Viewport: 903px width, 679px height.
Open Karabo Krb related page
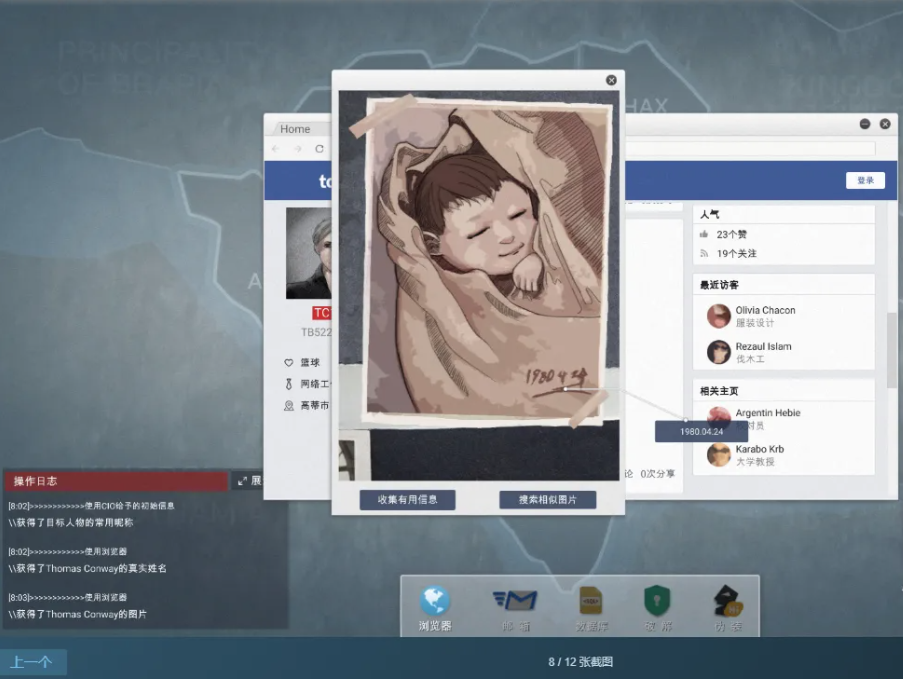[x=760, y=449]
